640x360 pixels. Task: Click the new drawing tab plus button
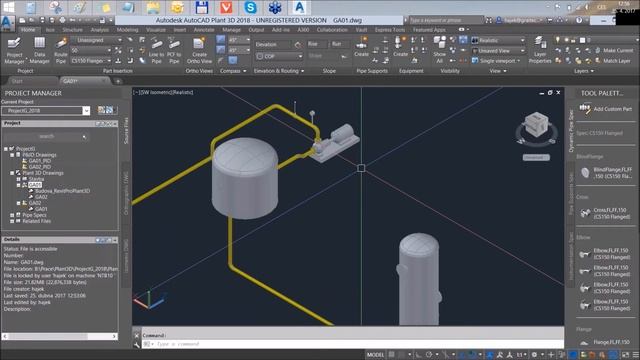[x=118, y=81]
